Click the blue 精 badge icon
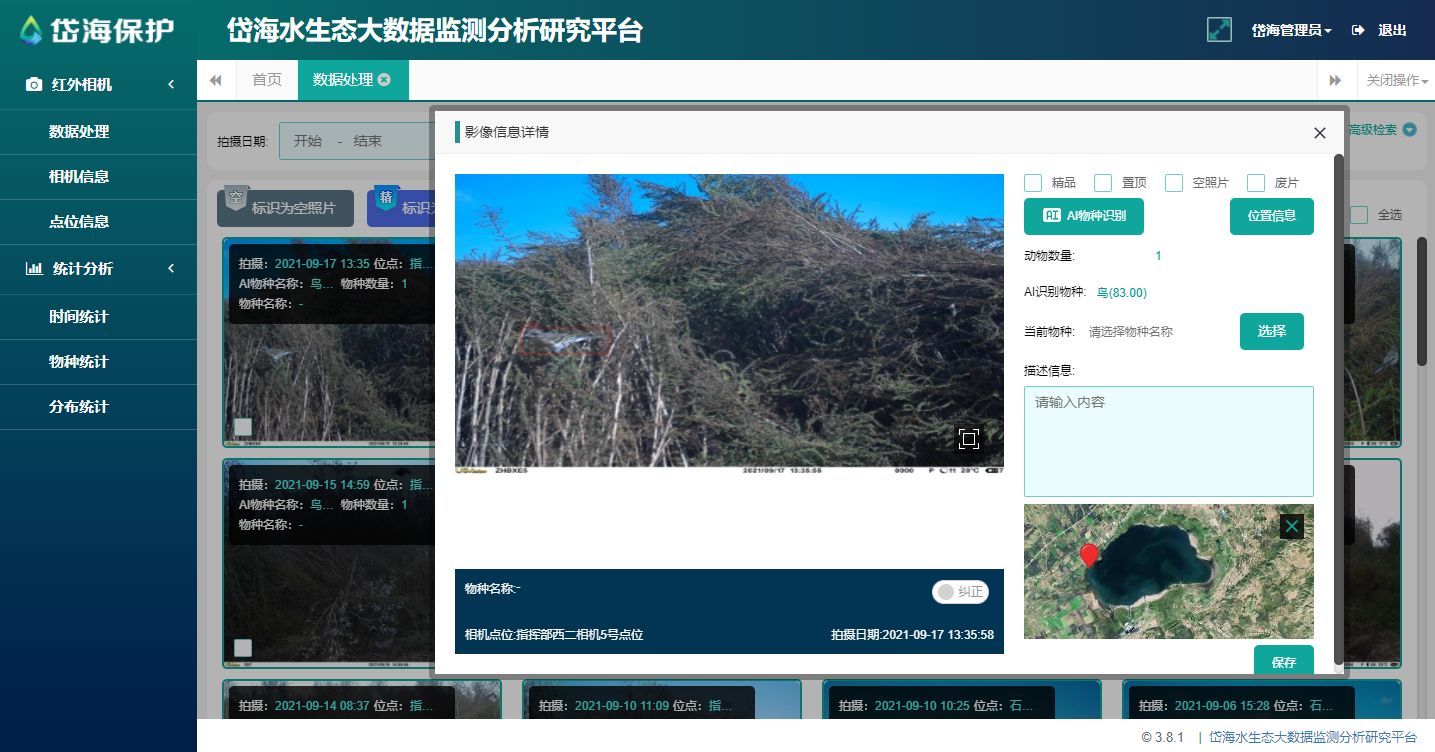This screenshot has width=1435, height=752. [x=386, y=200]
